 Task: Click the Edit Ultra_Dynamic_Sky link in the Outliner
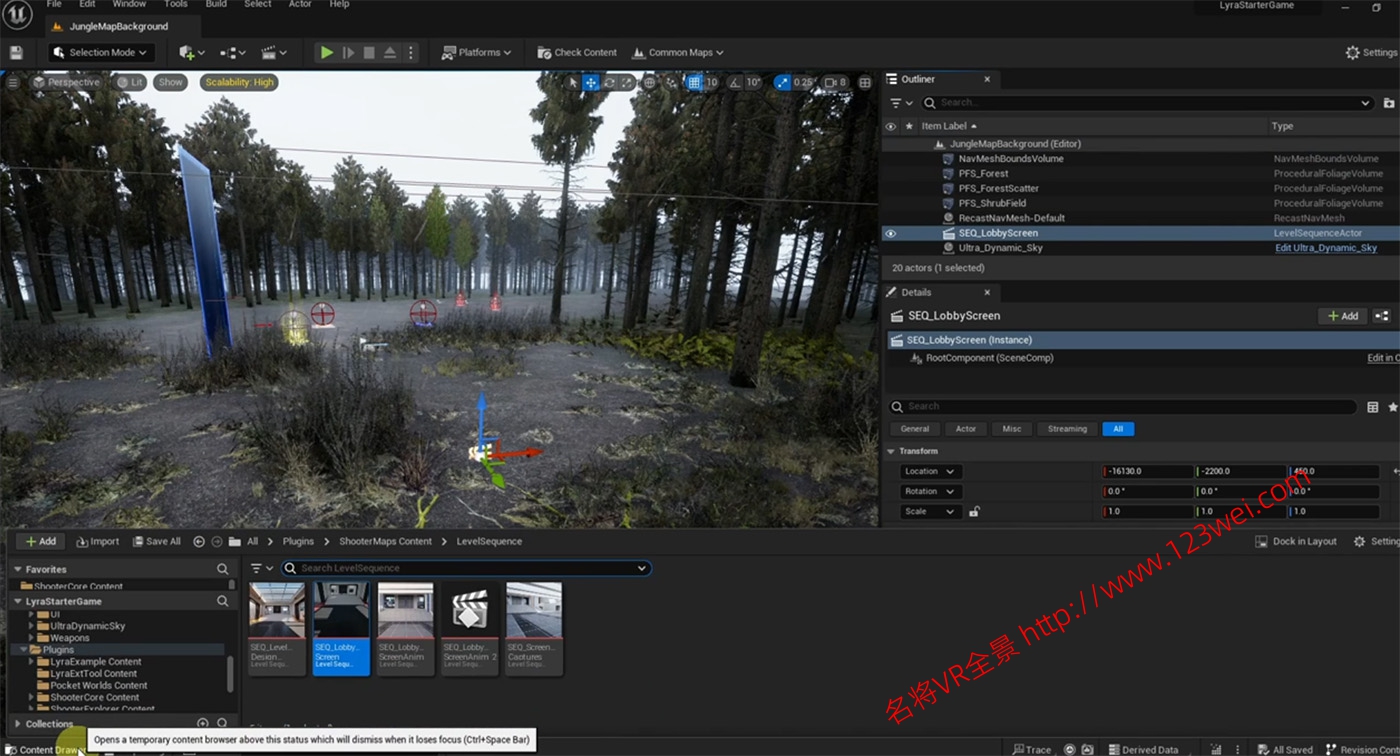(x=1328, y=247)
